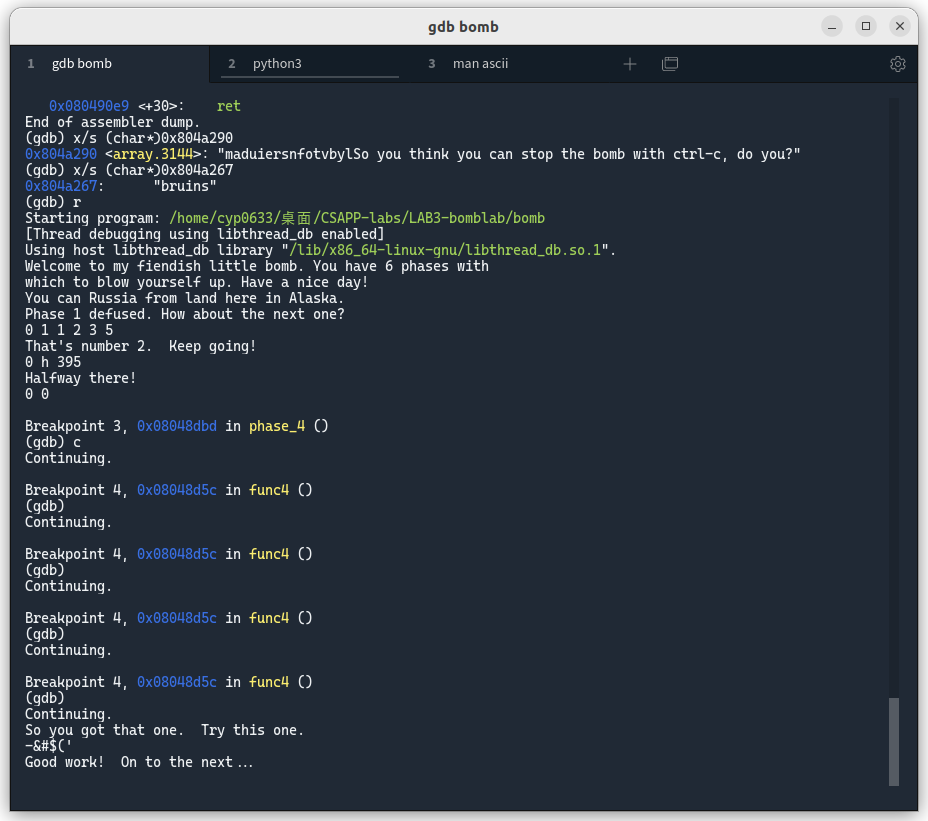The width and height of the screenshot is (928, 821).
Task: Click "Phase 1 defused" message line
Action: click(x=185, y=314)
